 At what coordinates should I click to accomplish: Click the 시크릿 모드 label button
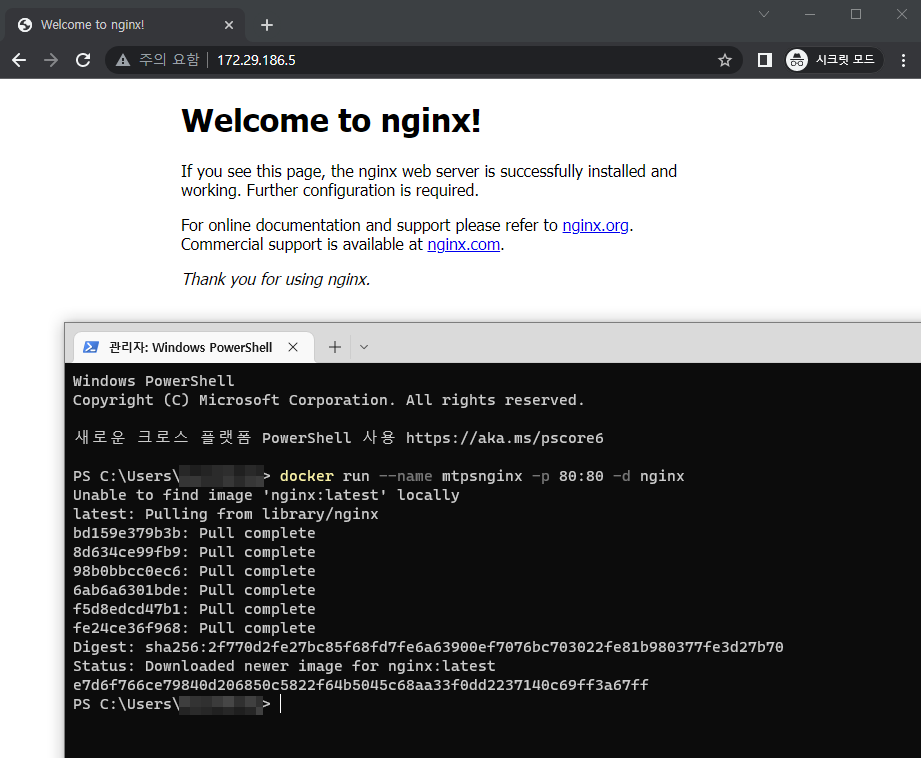tap(845, 60)
